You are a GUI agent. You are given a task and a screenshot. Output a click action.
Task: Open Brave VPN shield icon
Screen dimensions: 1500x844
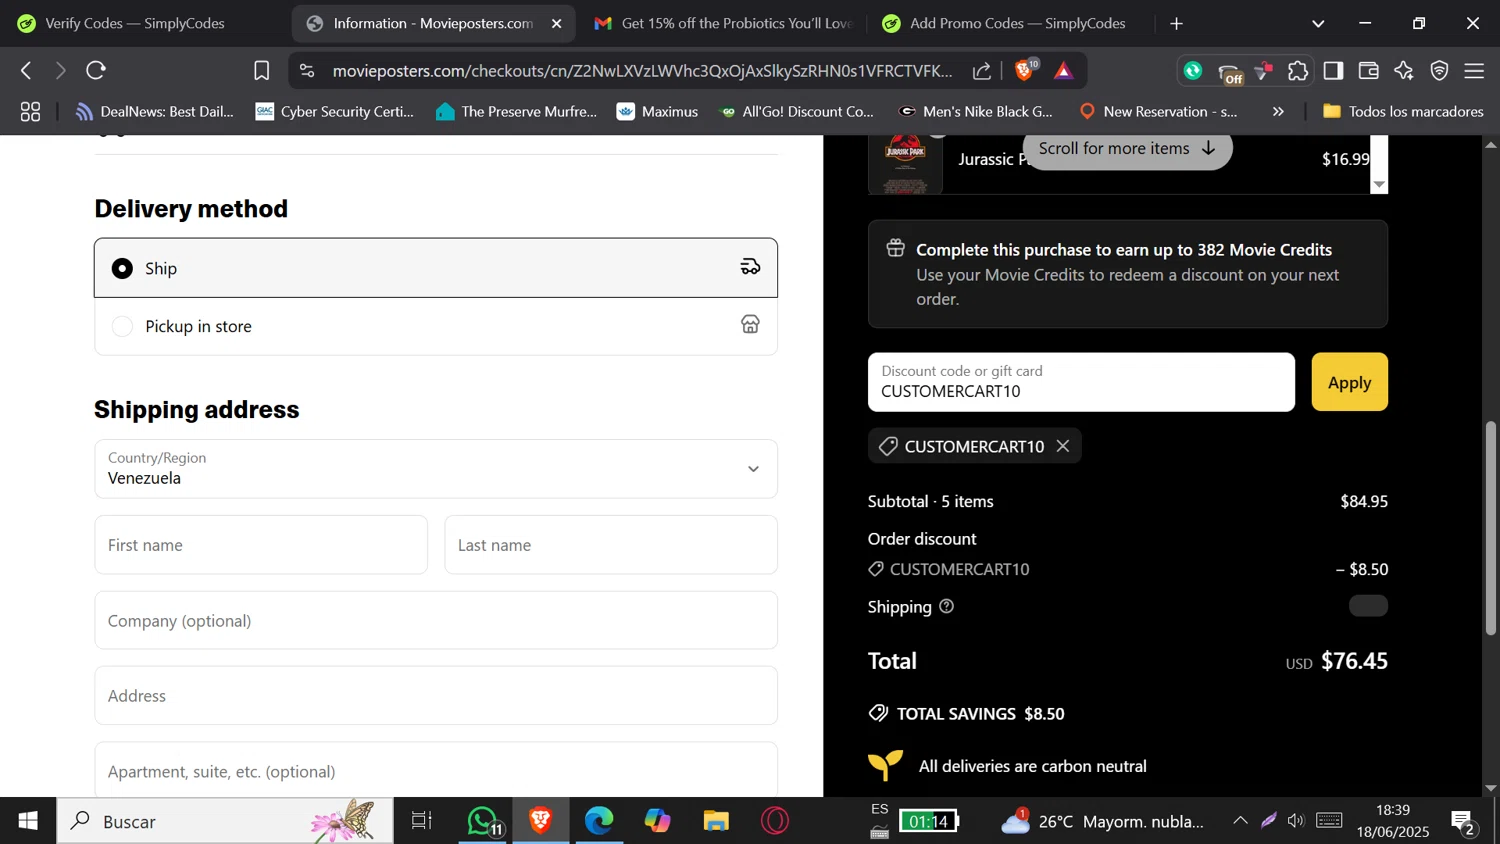1439,71
